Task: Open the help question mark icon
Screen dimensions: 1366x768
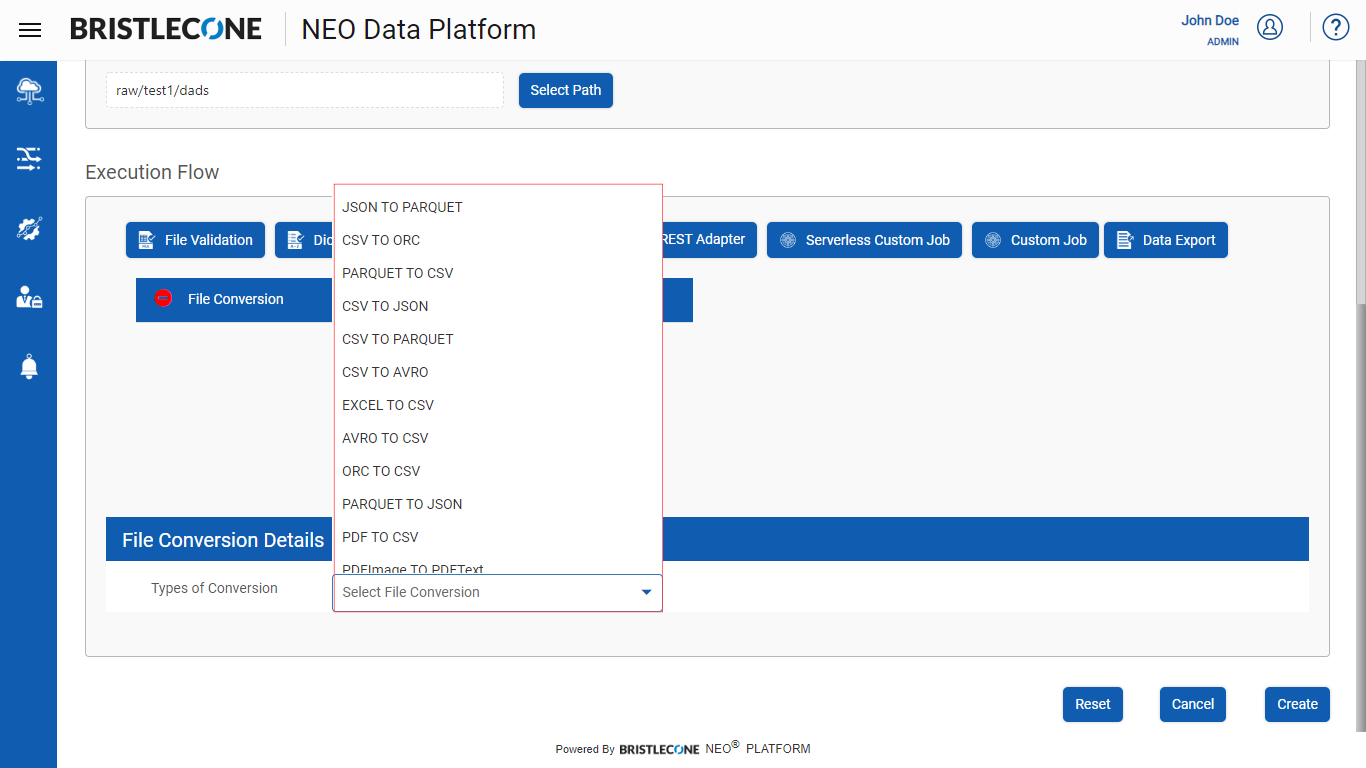Action: tap(1336, 27)
